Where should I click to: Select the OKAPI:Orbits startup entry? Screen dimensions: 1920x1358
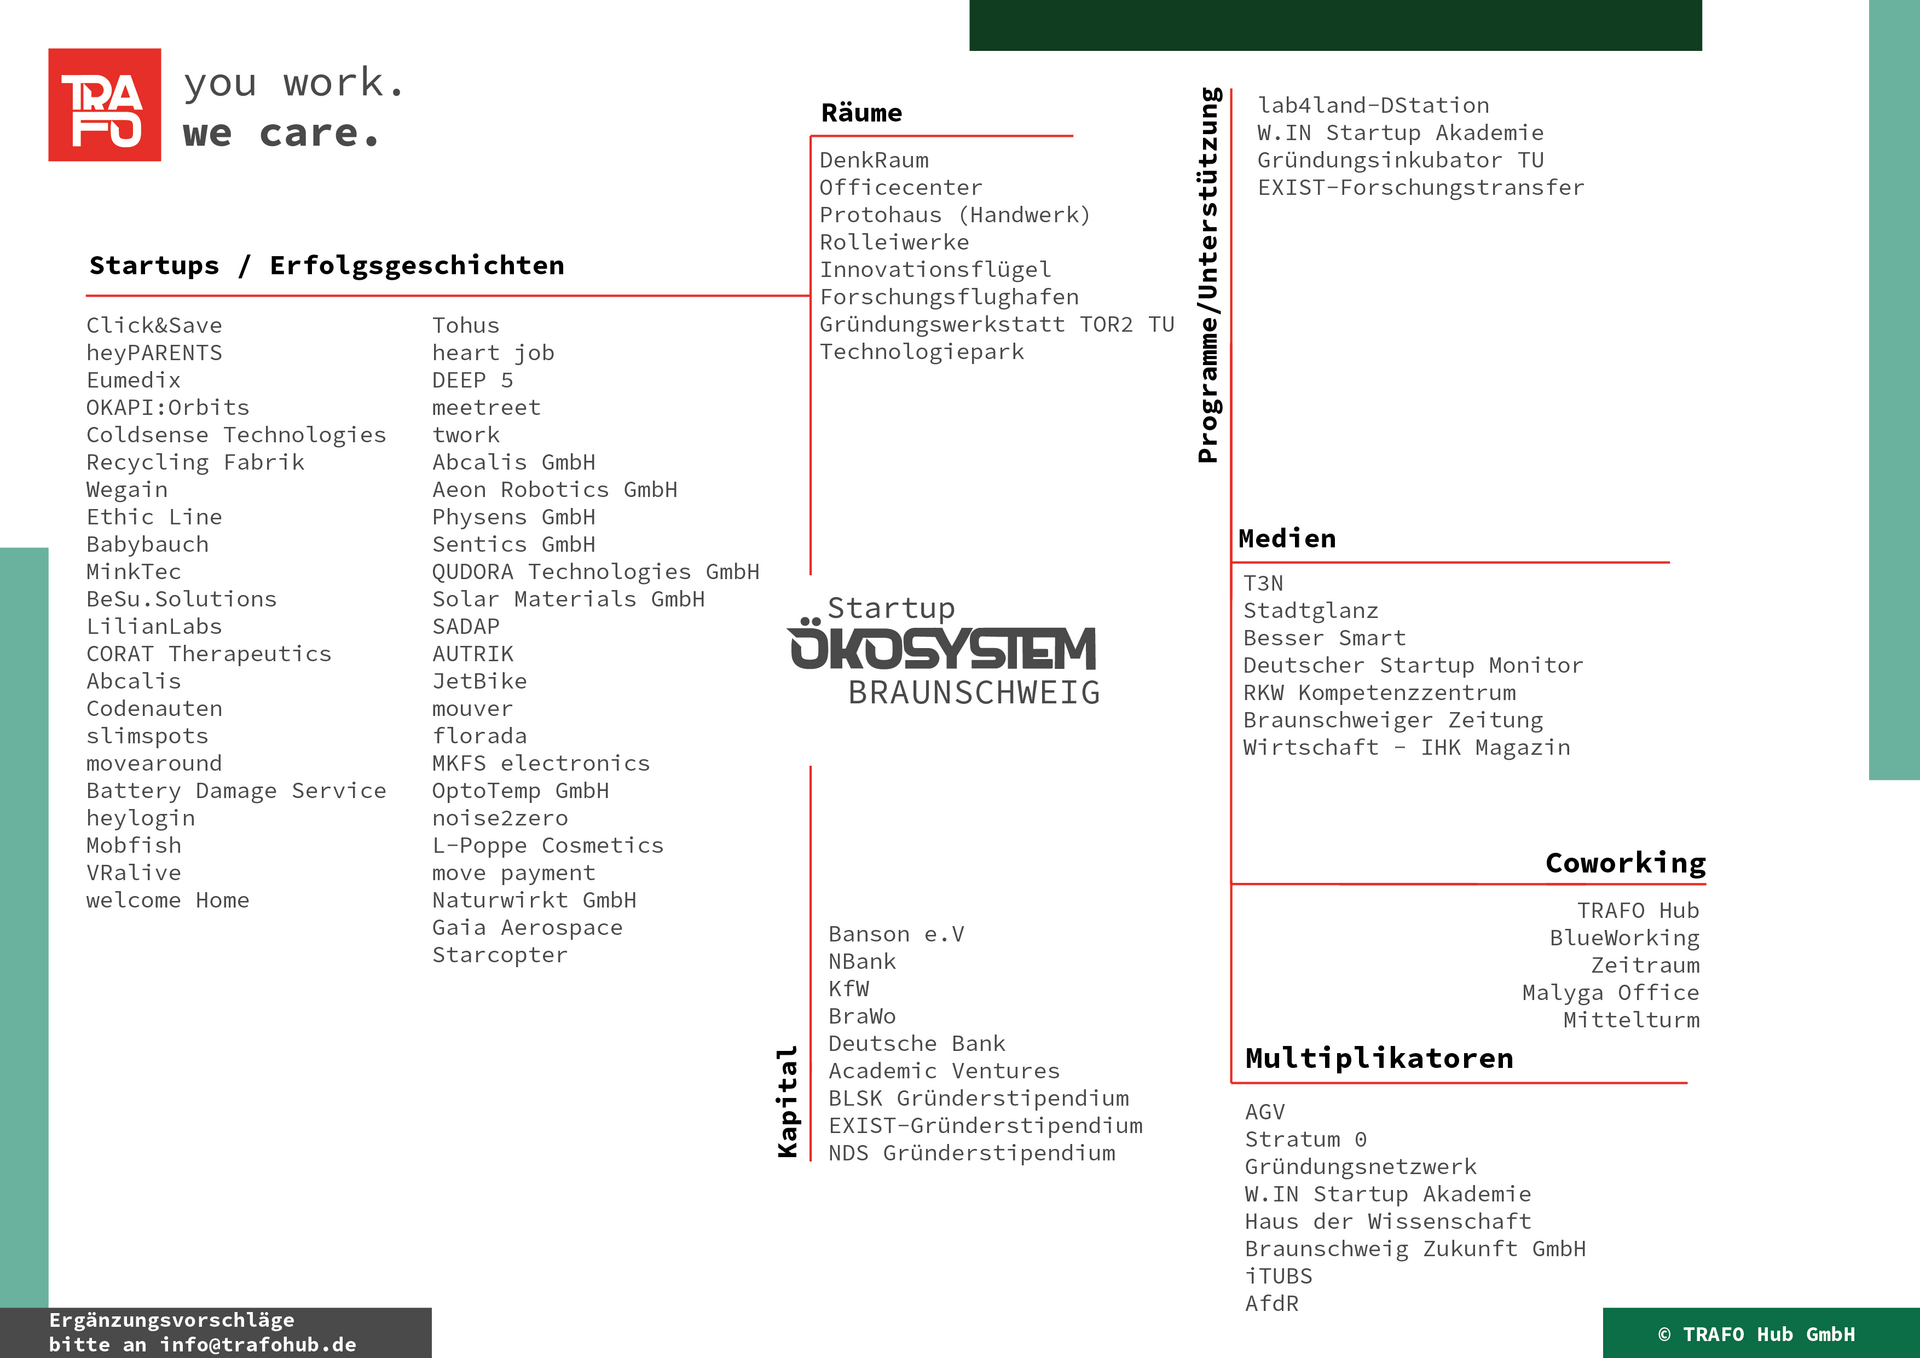tap(168, 408)
